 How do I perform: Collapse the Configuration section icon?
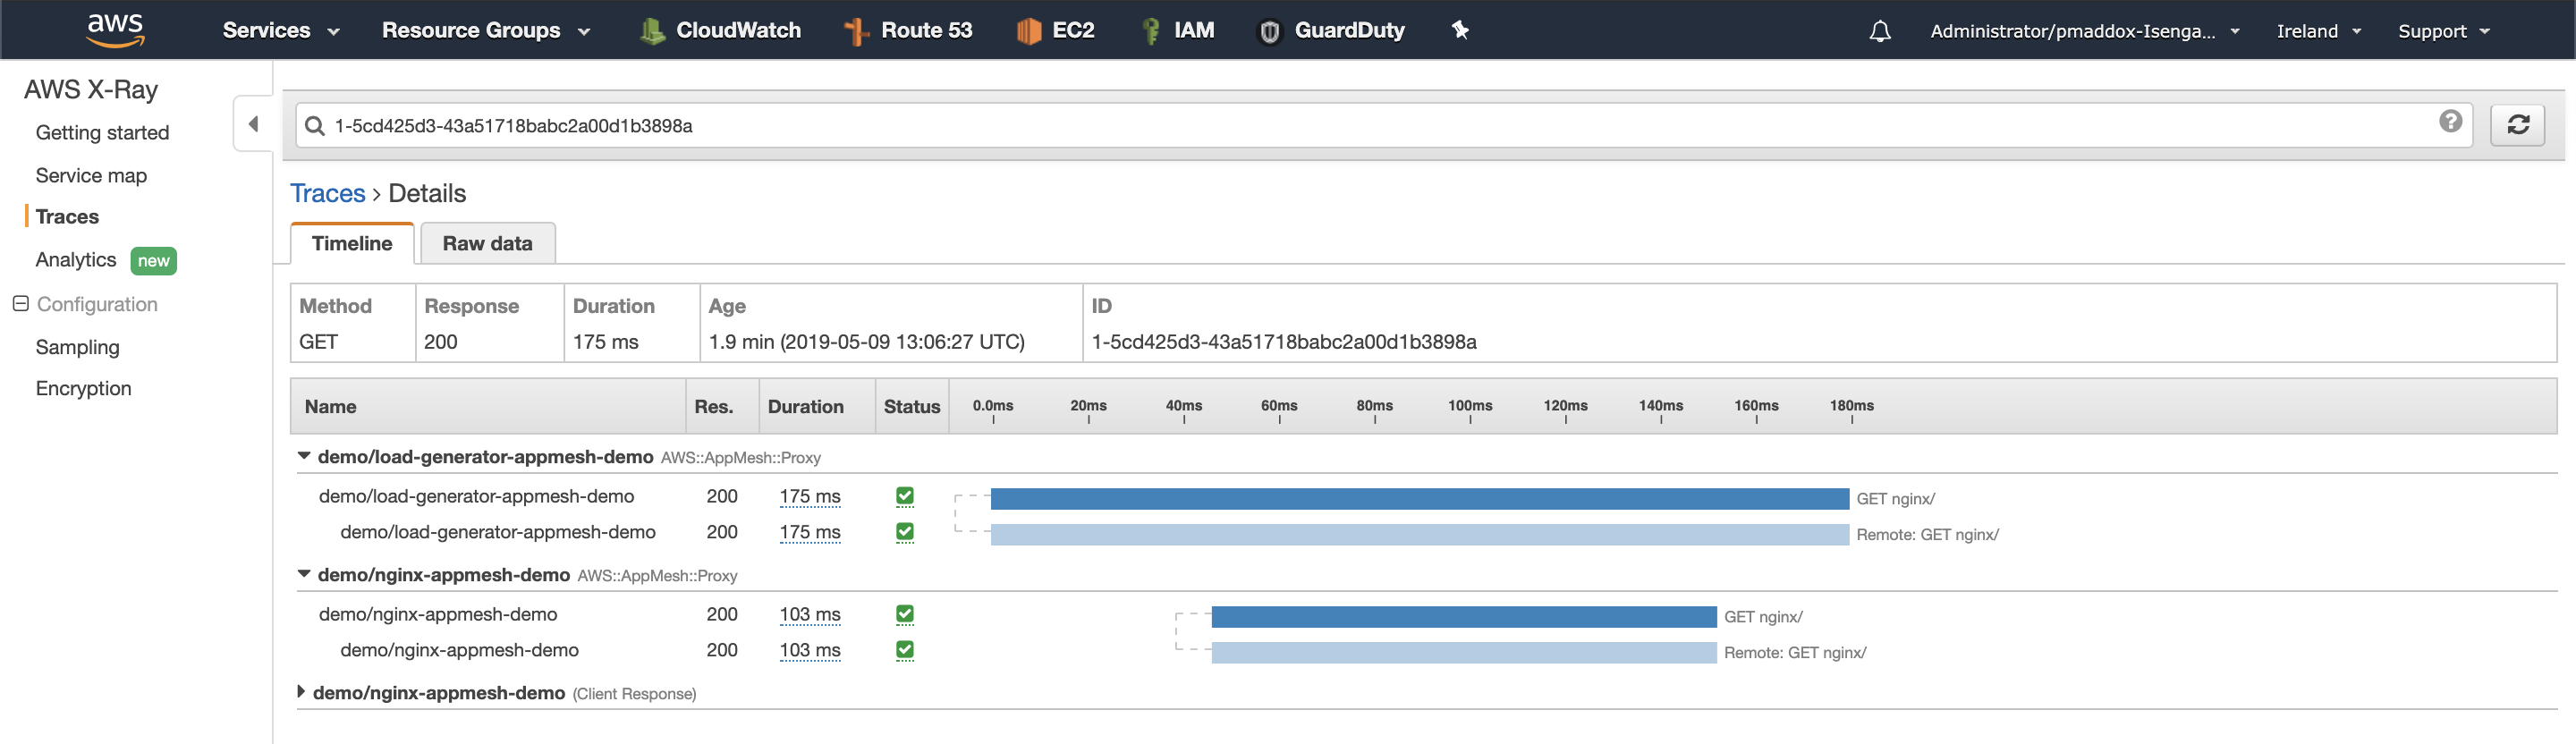click(20, 303)
